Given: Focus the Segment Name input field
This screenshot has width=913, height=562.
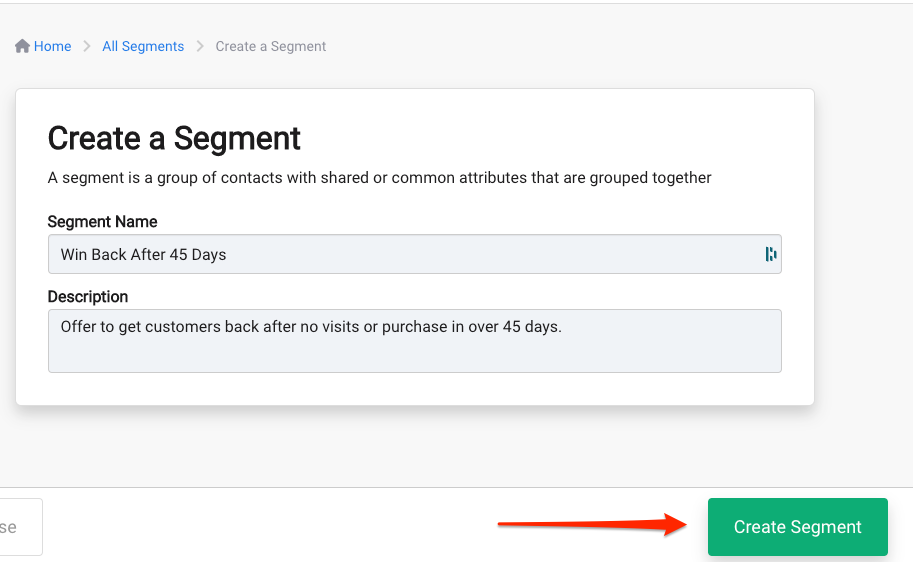Looking at the screenshot, I should (415, 254).
